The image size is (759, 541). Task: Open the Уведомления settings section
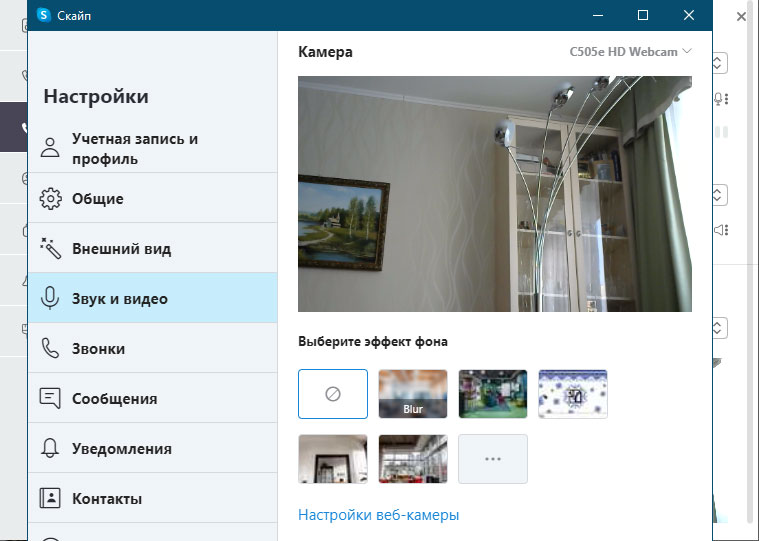(152, 448)
